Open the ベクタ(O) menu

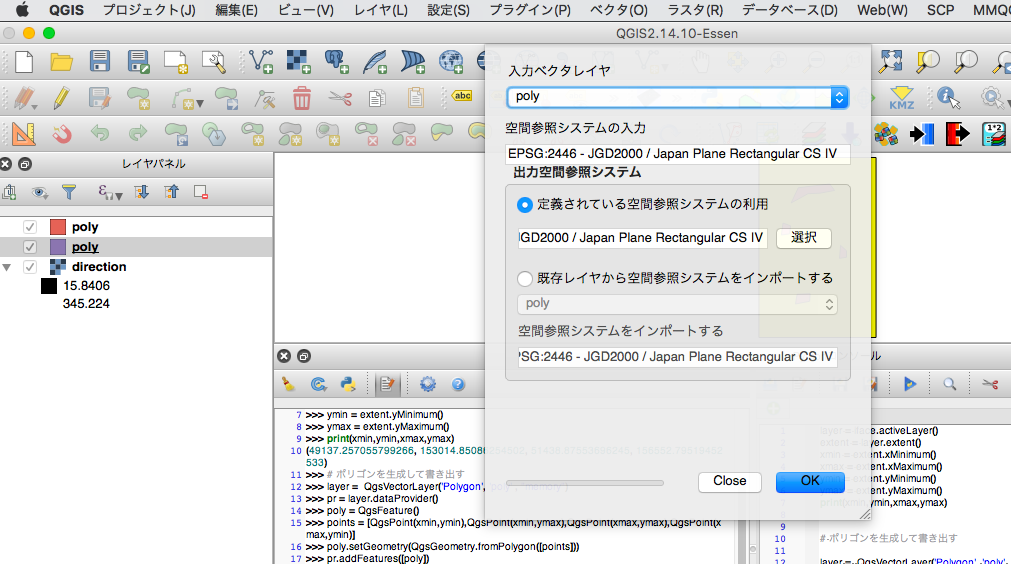coord(618,10)
